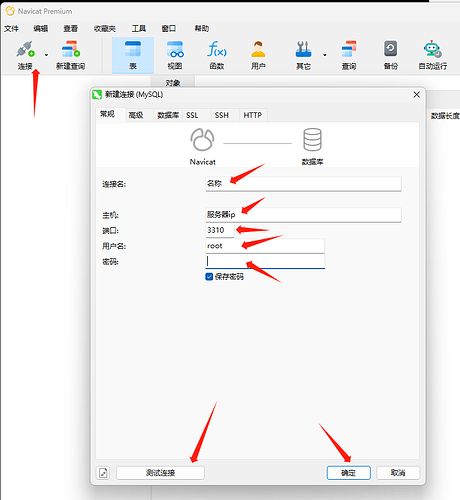Click the 测试连接 button

click(x=160, y=473)
